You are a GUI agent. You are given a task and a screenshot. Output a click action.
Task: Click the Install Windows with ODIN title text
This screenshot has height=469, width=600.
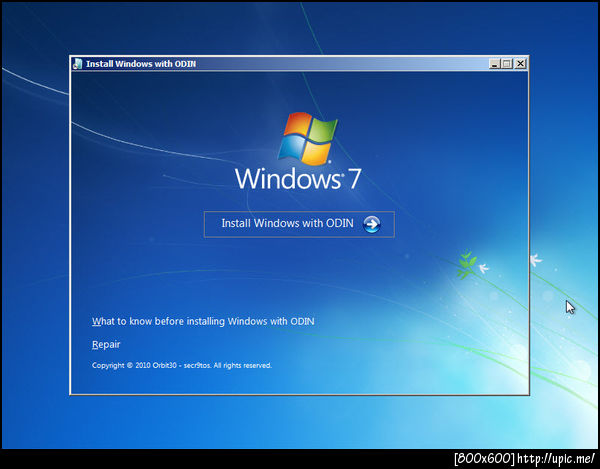(x=141, y=64)
